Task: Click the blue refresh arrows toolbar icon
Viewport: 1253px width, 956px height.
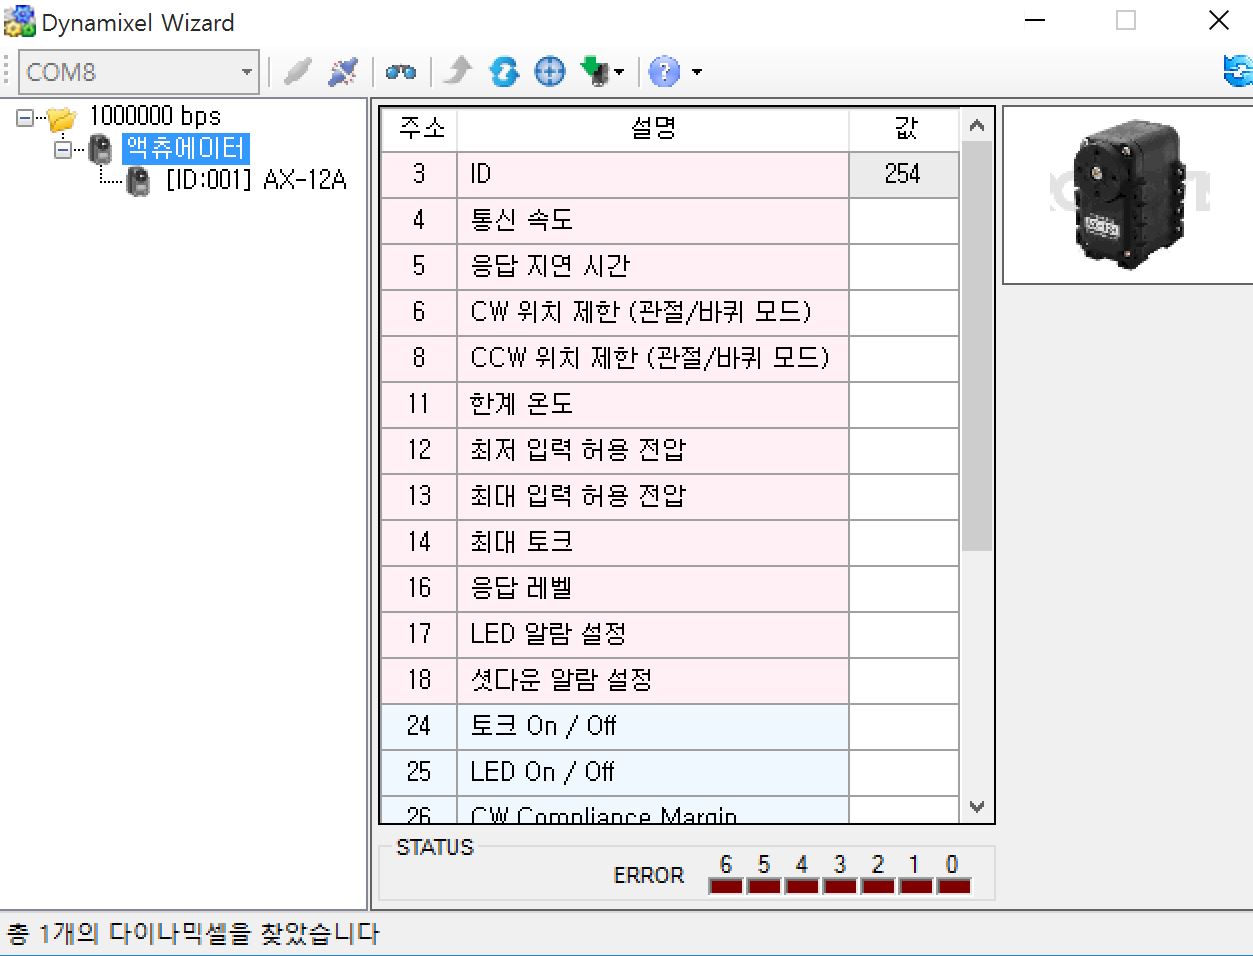Action: [504, 71]
